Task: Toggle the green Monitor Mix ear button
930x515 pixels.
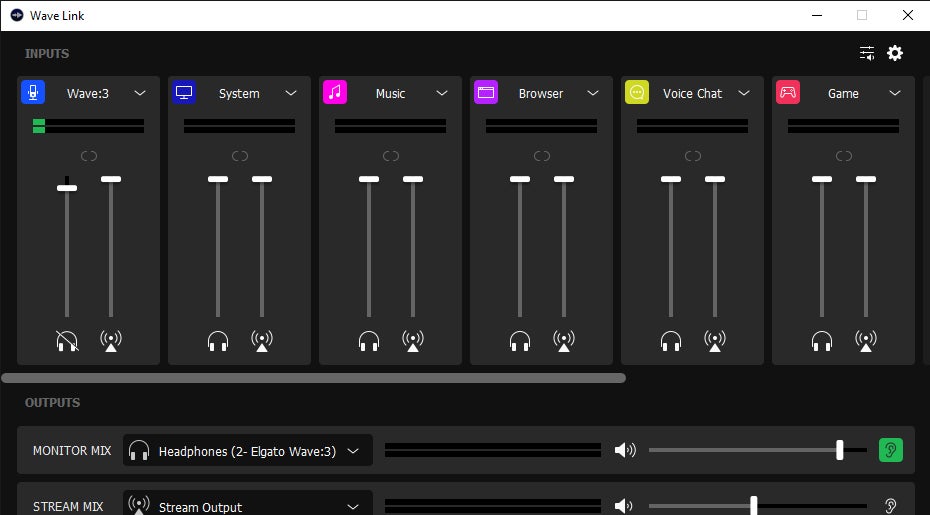Action: [890, 450]
